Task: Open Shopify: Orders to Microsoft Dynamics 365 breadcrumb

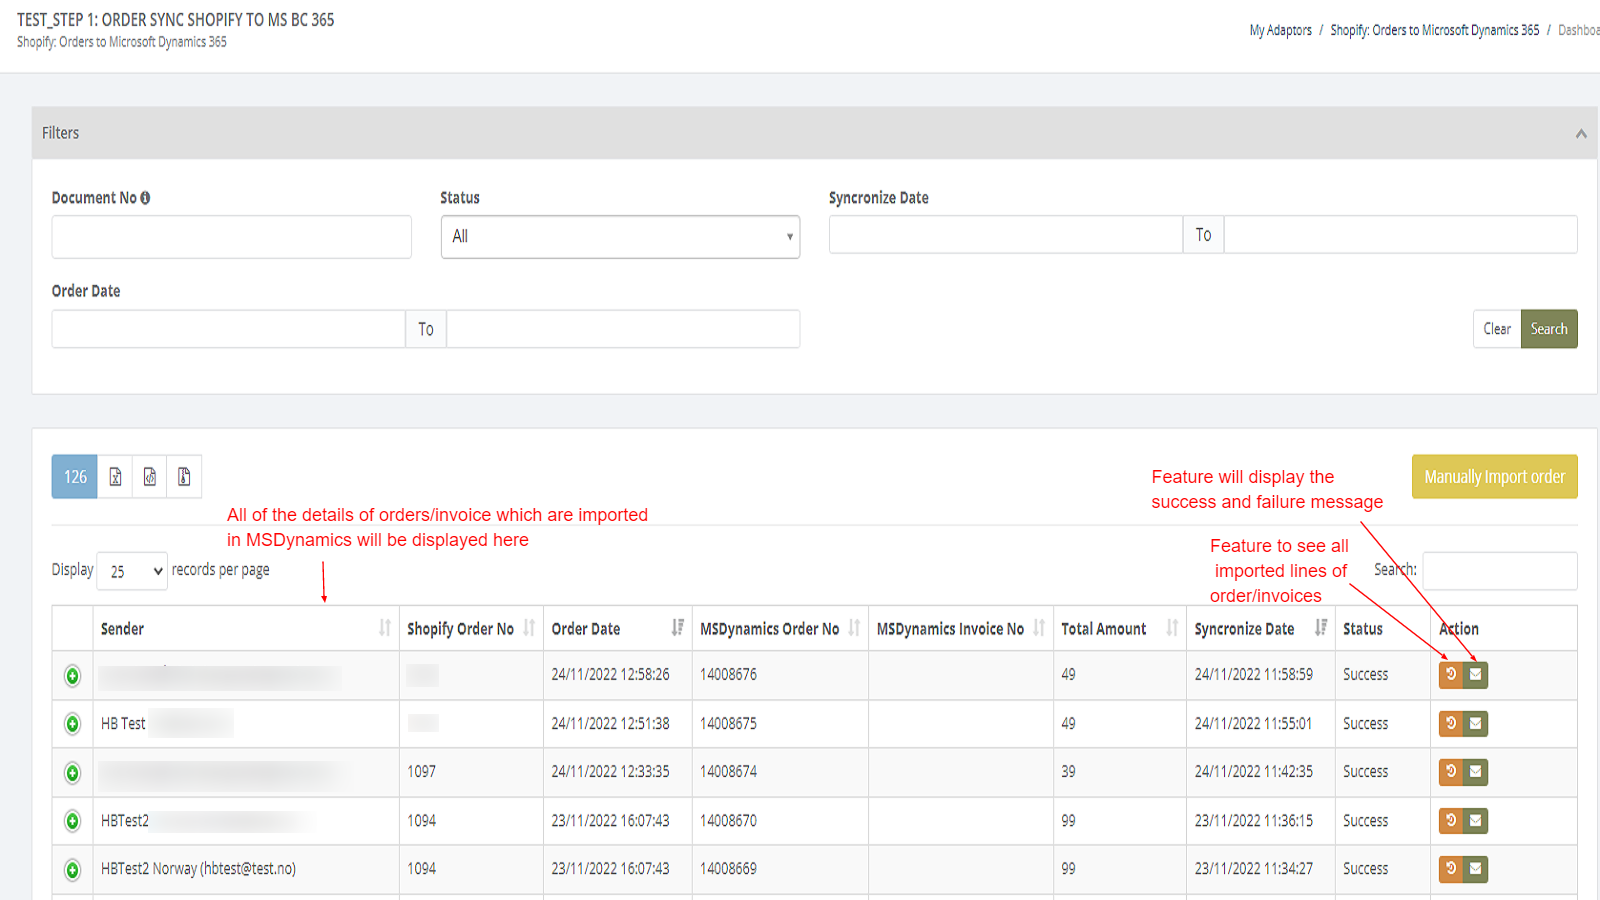Action: click(x=1435, y=30)
